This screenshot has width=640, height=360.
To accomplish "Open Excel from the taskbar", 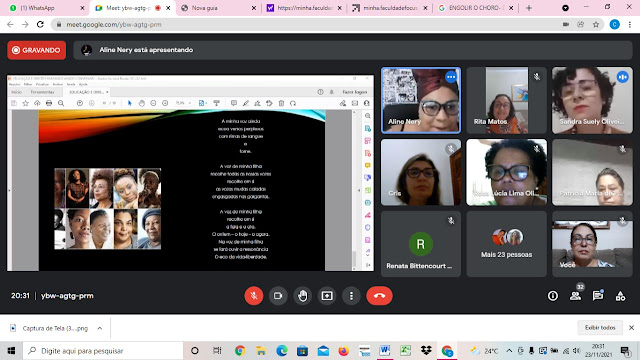I will pyautogui.click(x=405, y=351).
